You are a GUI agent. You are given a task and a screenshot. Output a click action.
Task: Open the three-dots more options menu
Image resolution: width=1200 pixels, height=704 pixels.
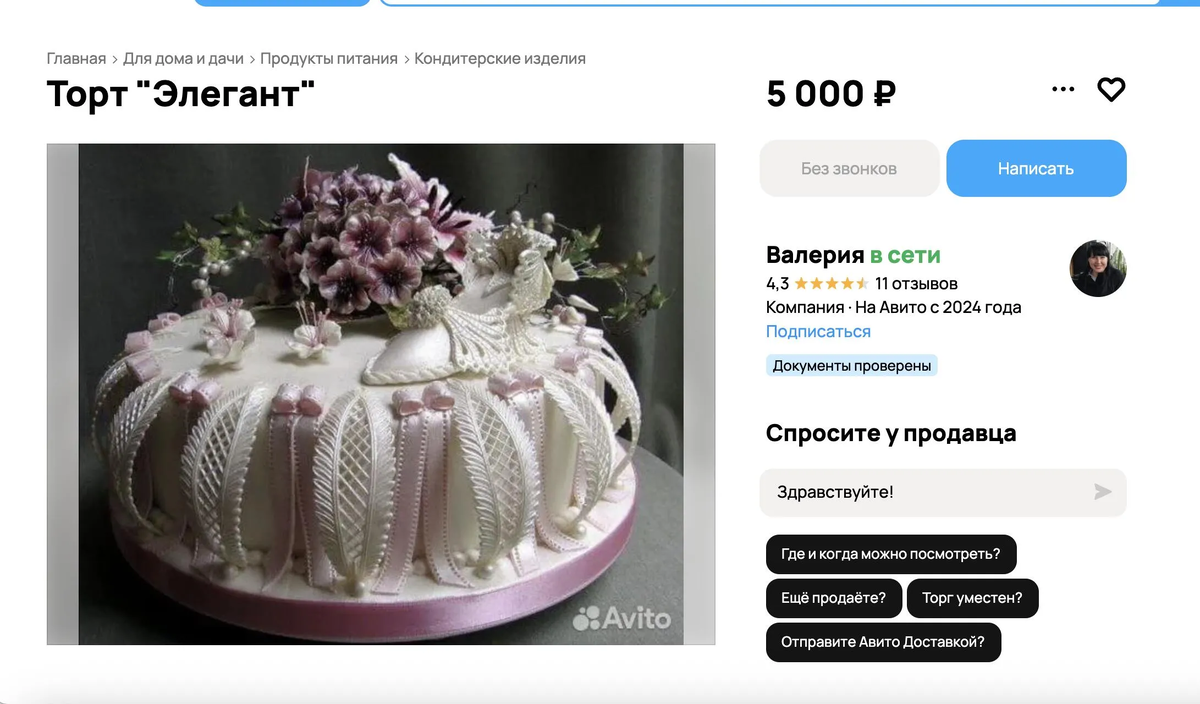[1063, 90]
